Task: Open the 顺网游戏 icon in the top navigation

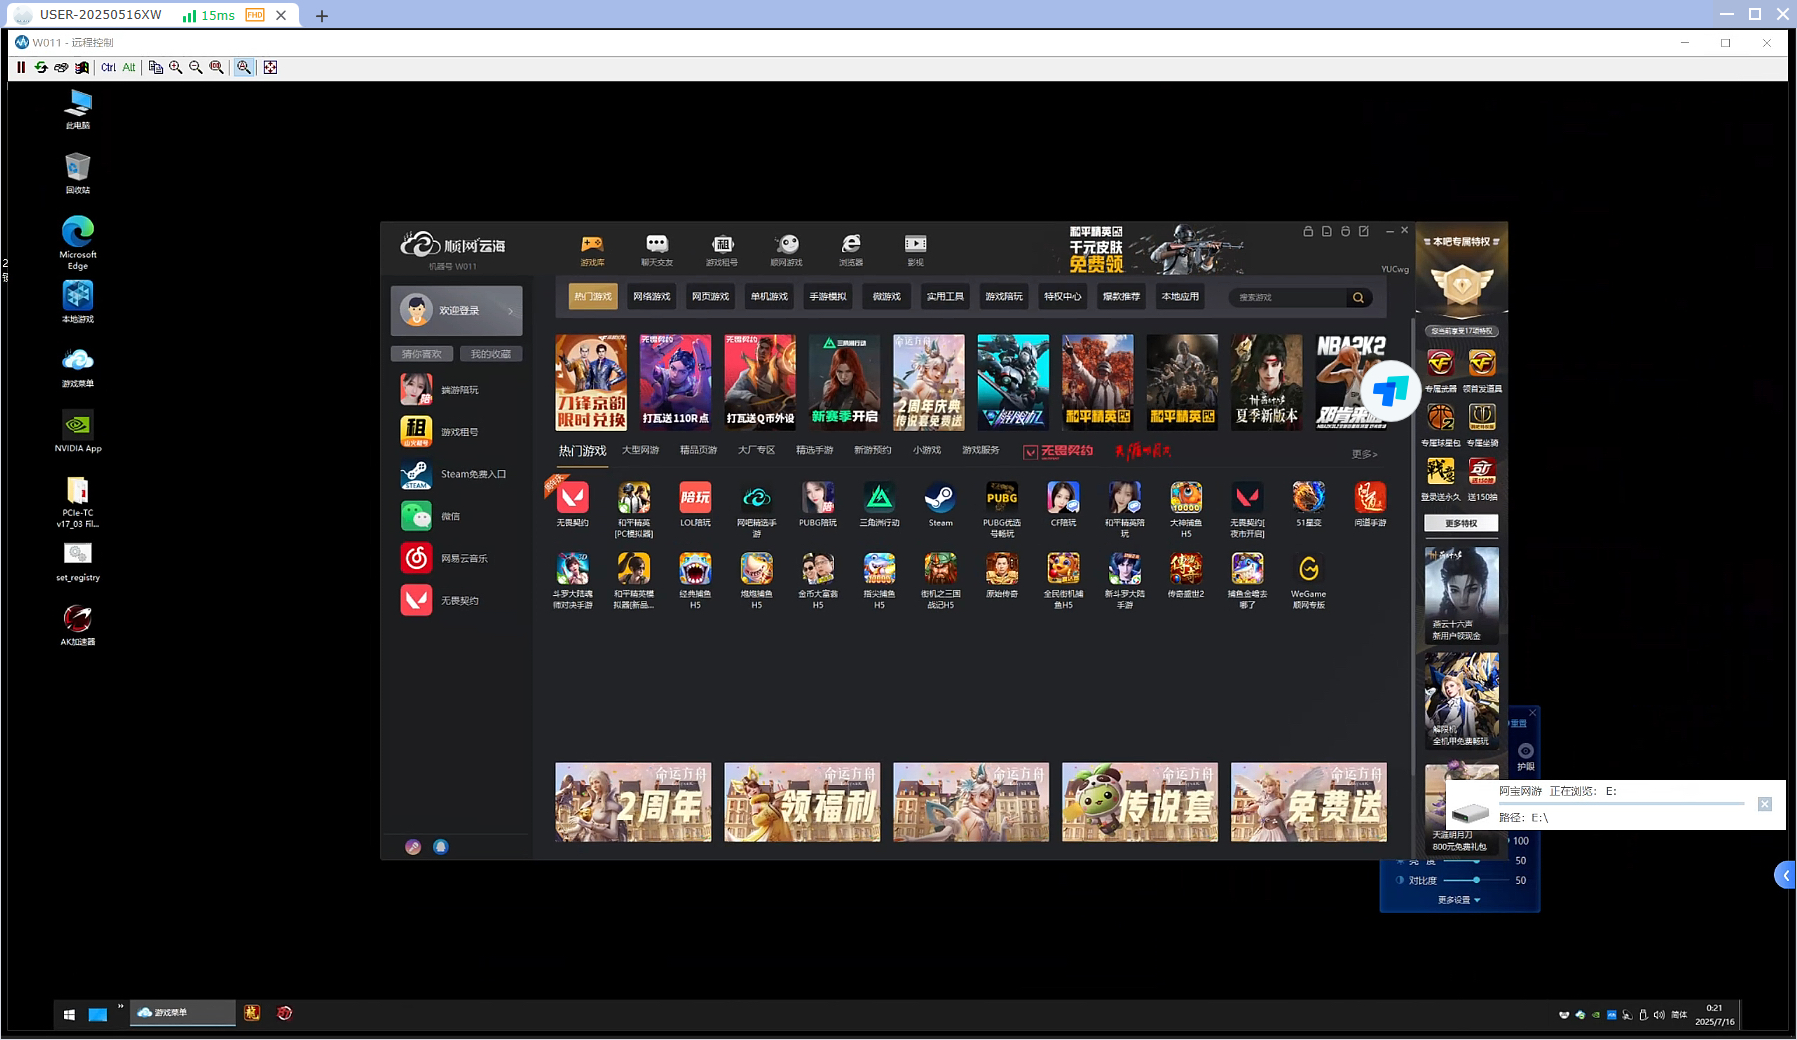Action: (x=787, y=249)
